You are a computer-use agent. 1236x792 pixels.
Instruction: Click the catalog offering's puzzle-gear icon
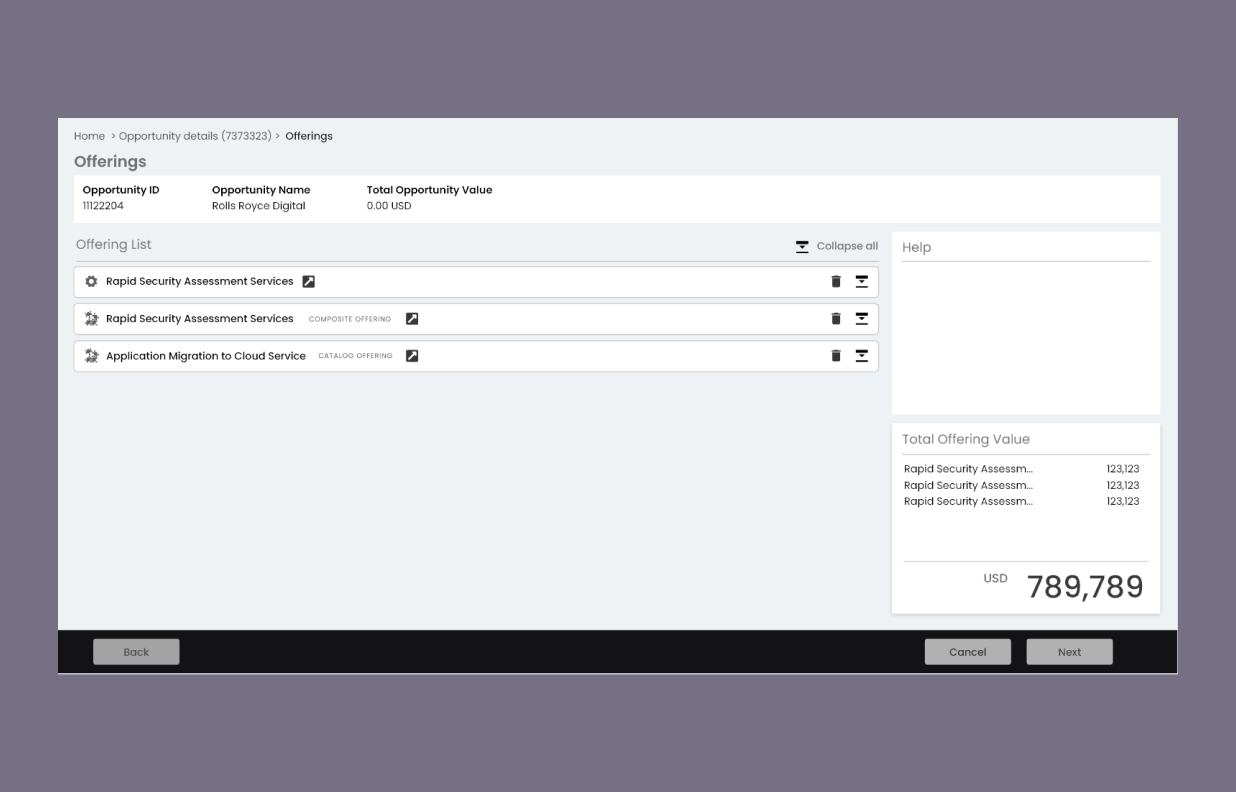pyautogui.click(x=92, y=356)
